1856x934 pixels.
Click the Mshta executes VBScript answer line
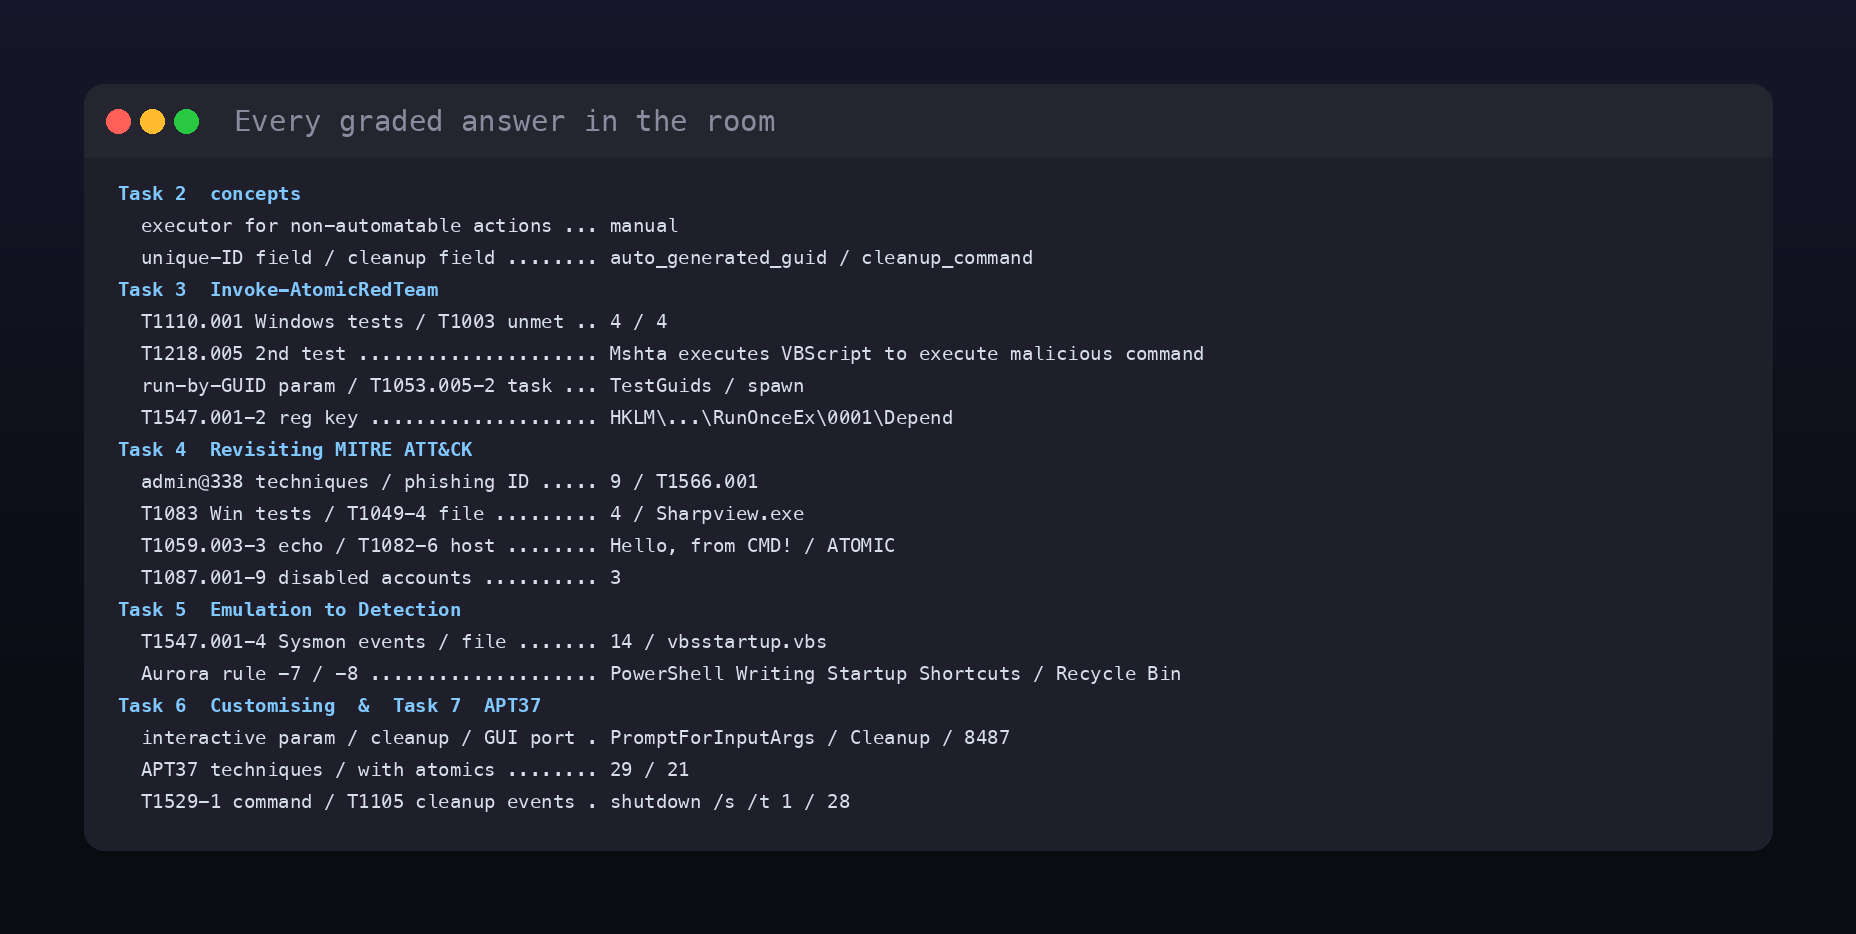click(x=907, y=353)
